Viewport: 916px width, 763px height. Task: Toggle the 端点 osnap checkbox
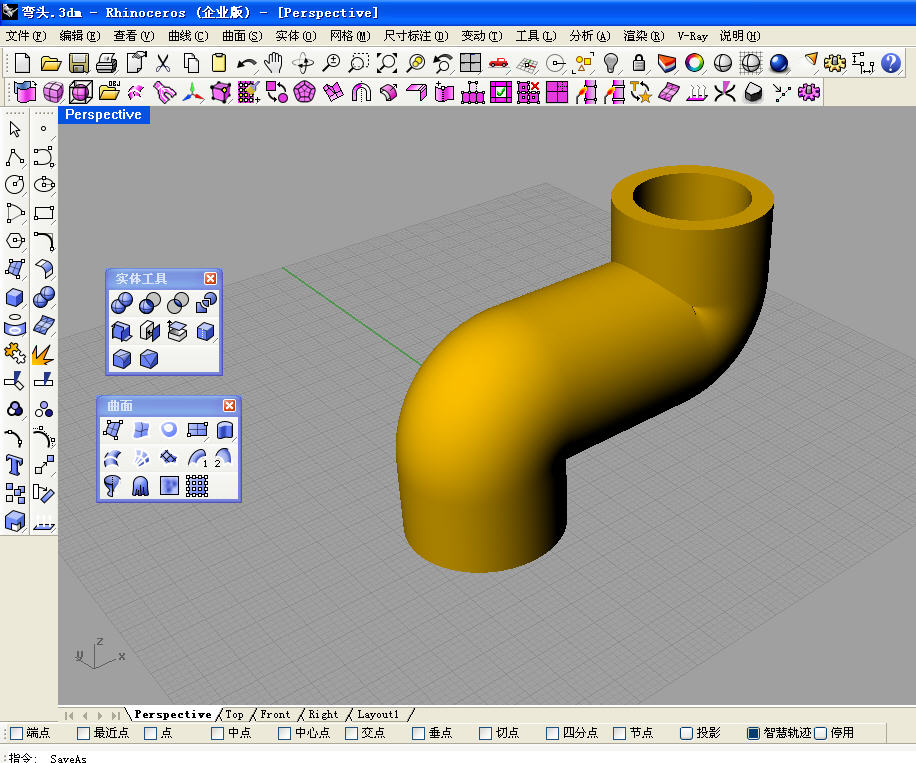(x=17, y=733)
